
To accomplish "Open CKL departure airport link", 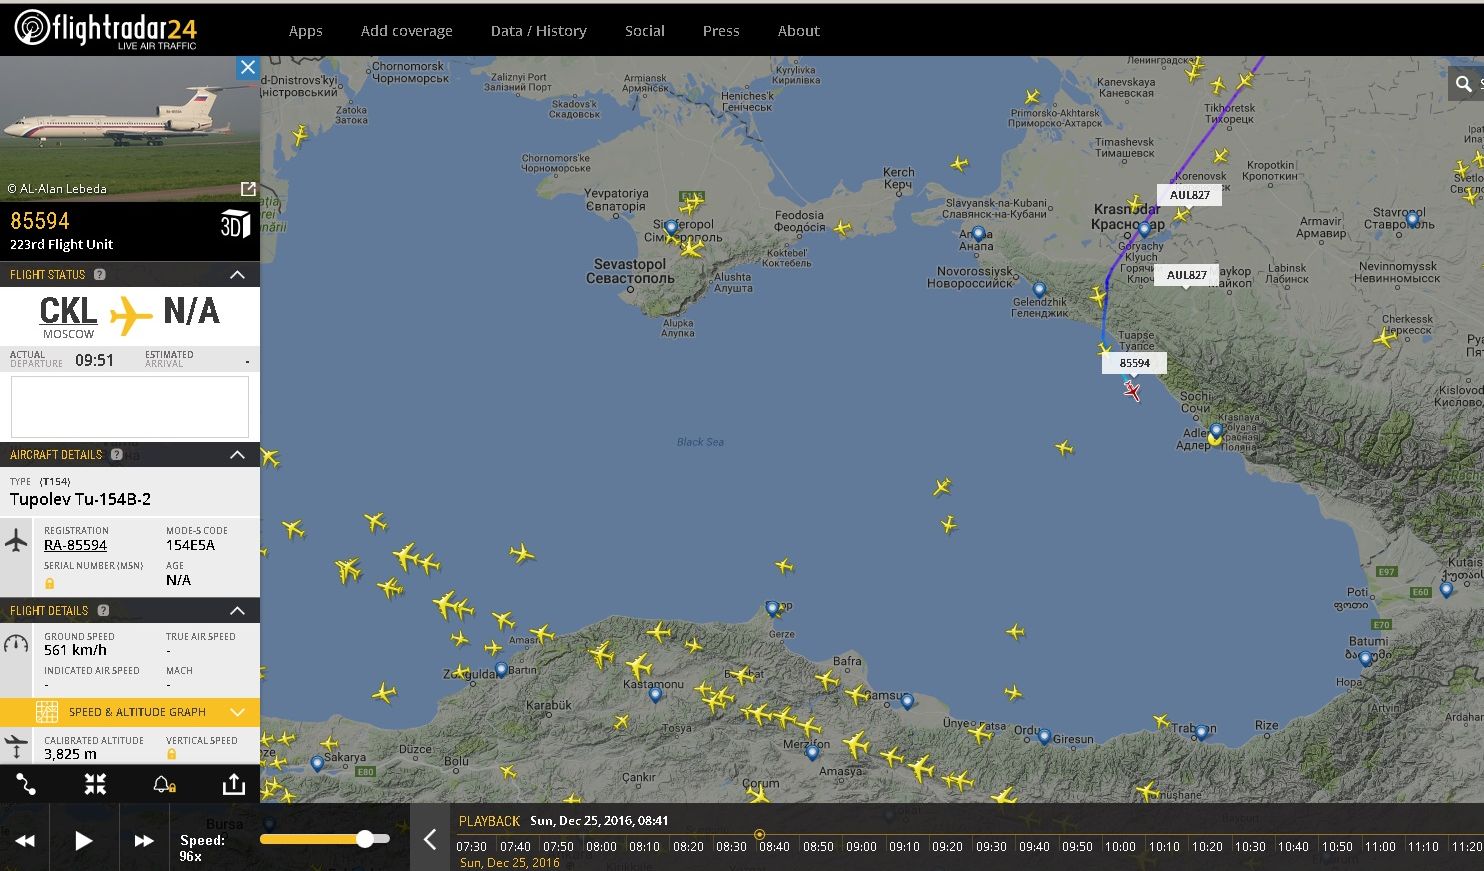I will click(68, 311).
